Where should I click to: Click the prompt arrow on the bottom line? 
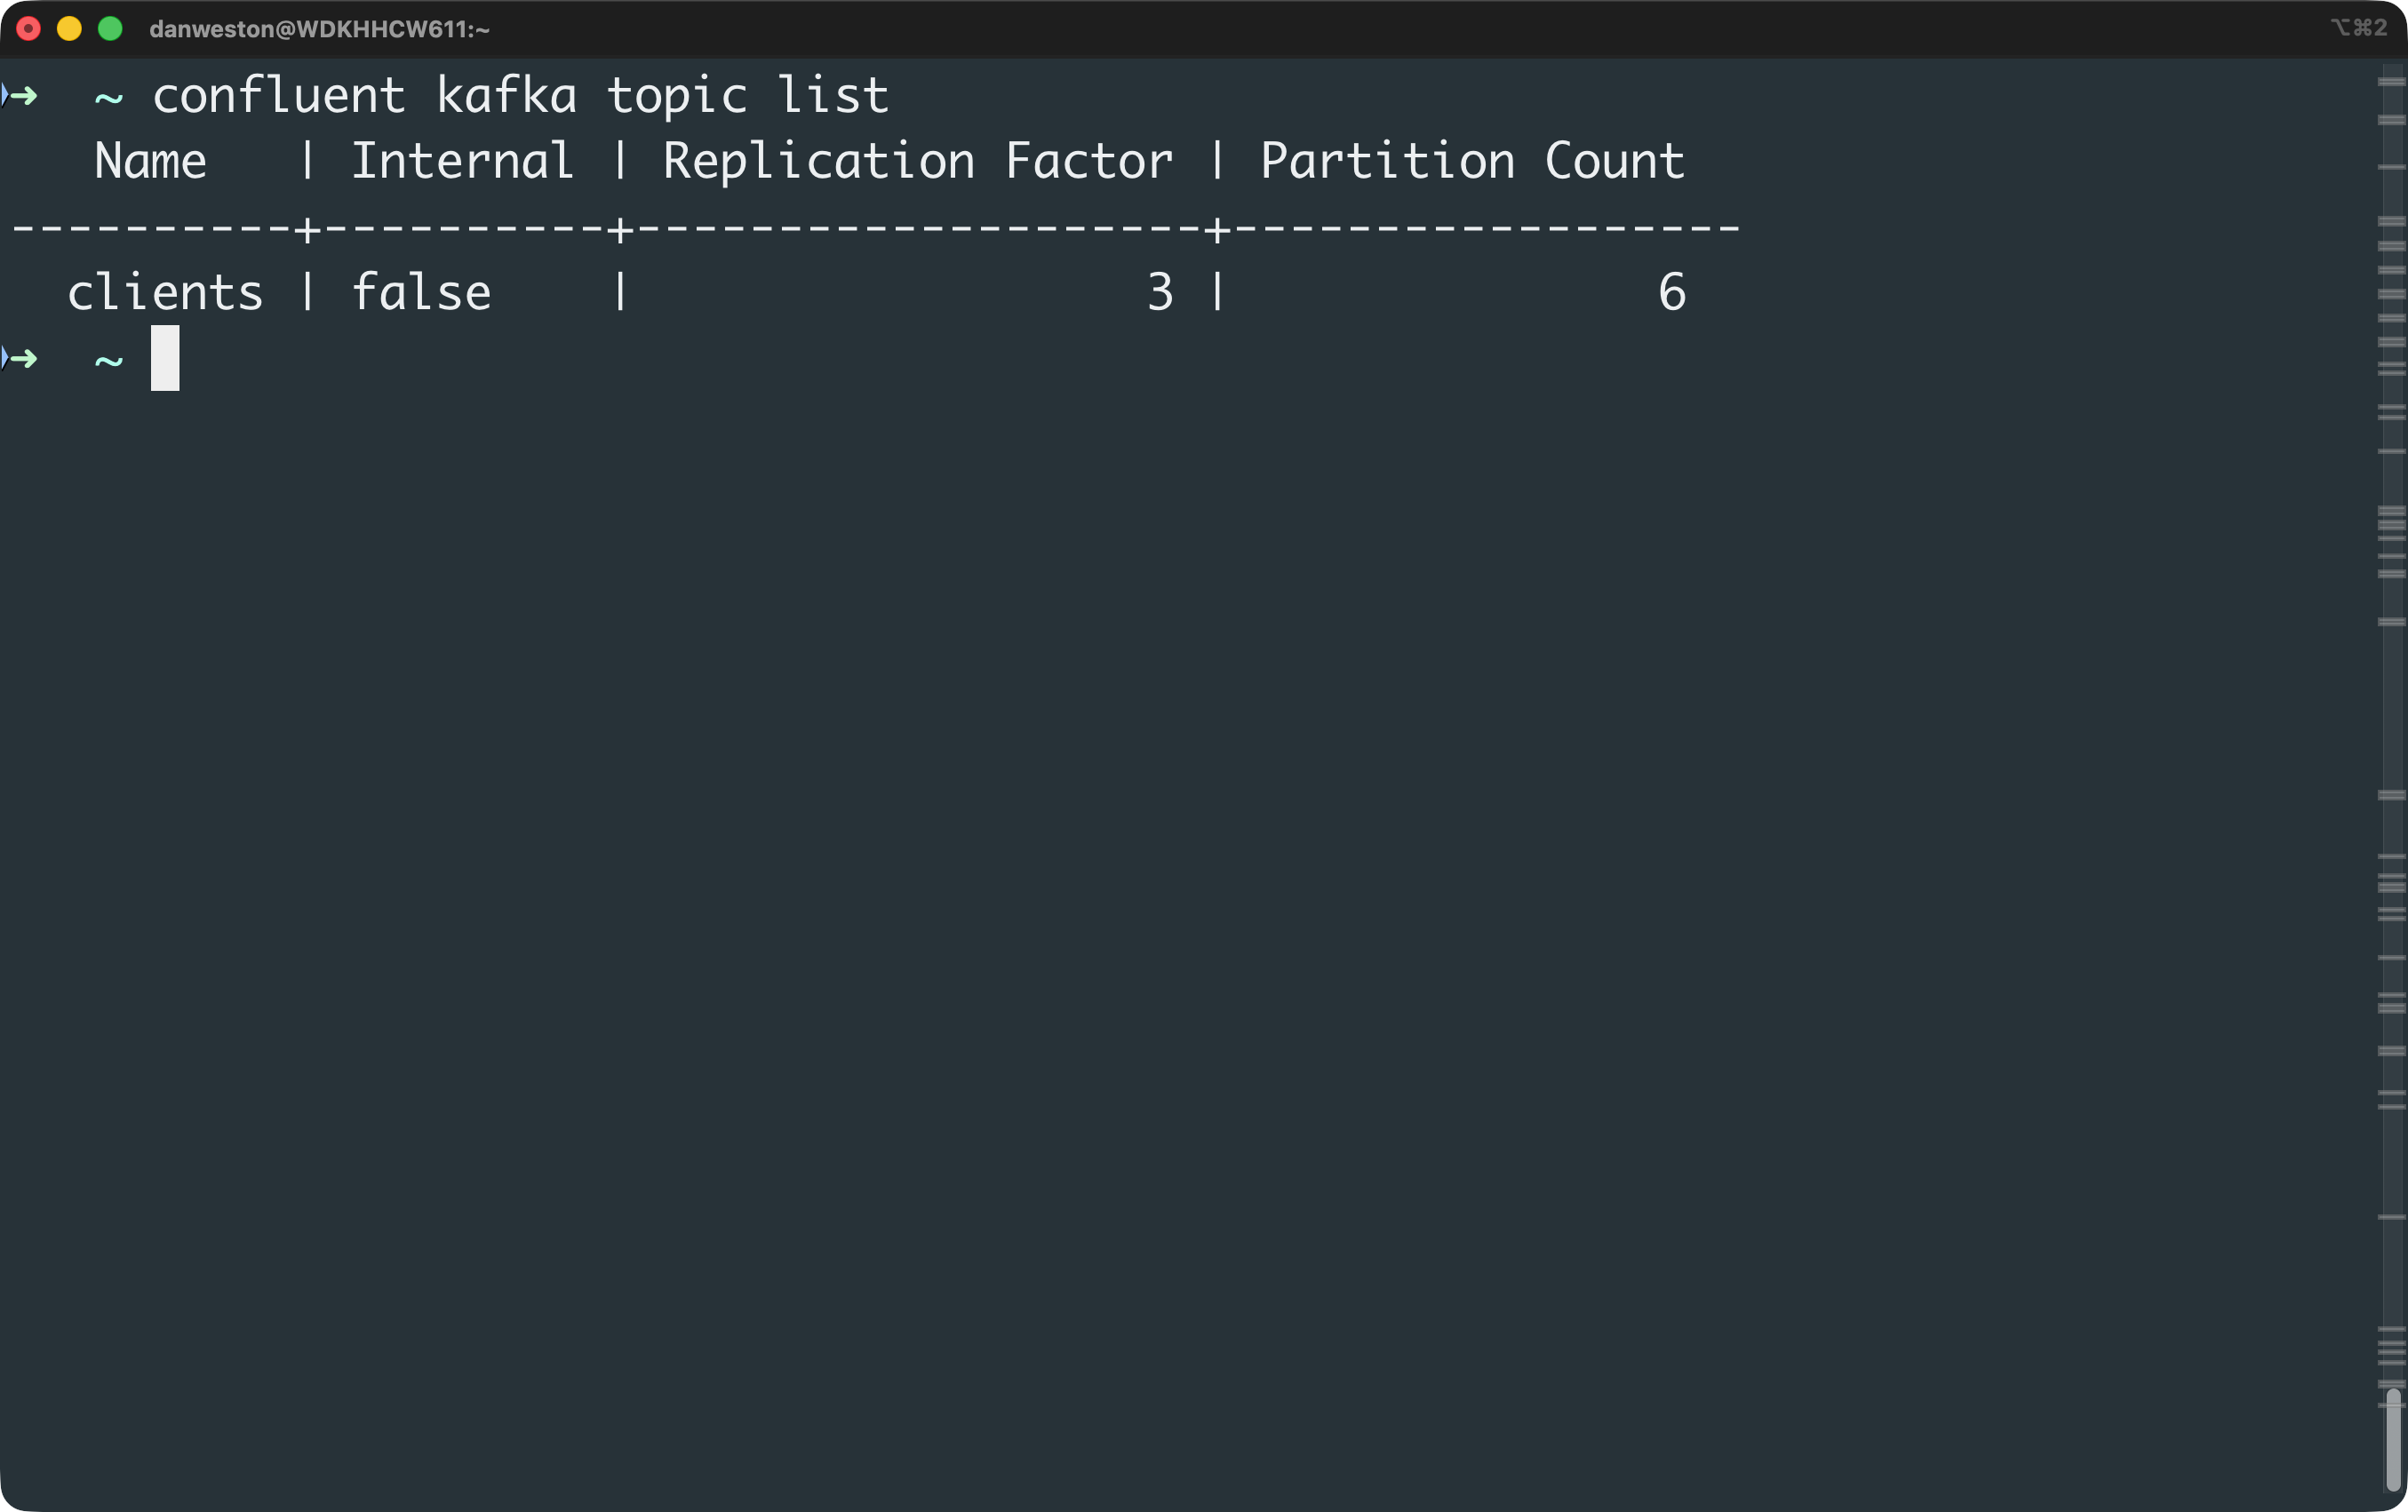pos(22,358)
